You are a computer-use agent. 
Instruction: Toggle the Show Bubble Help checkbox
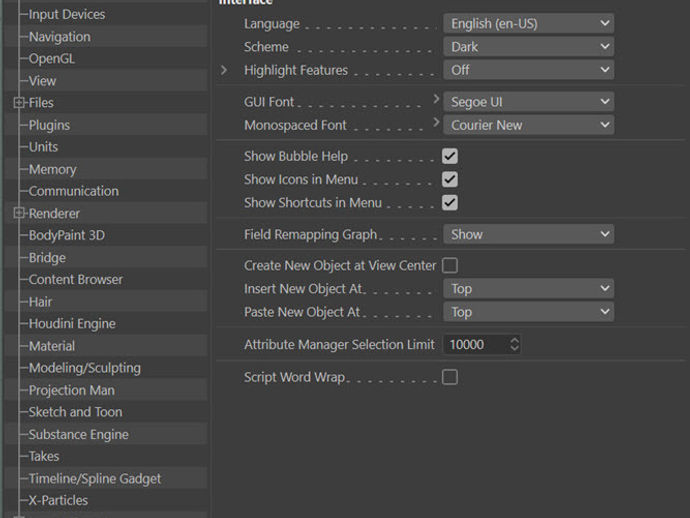click(450, 156)
